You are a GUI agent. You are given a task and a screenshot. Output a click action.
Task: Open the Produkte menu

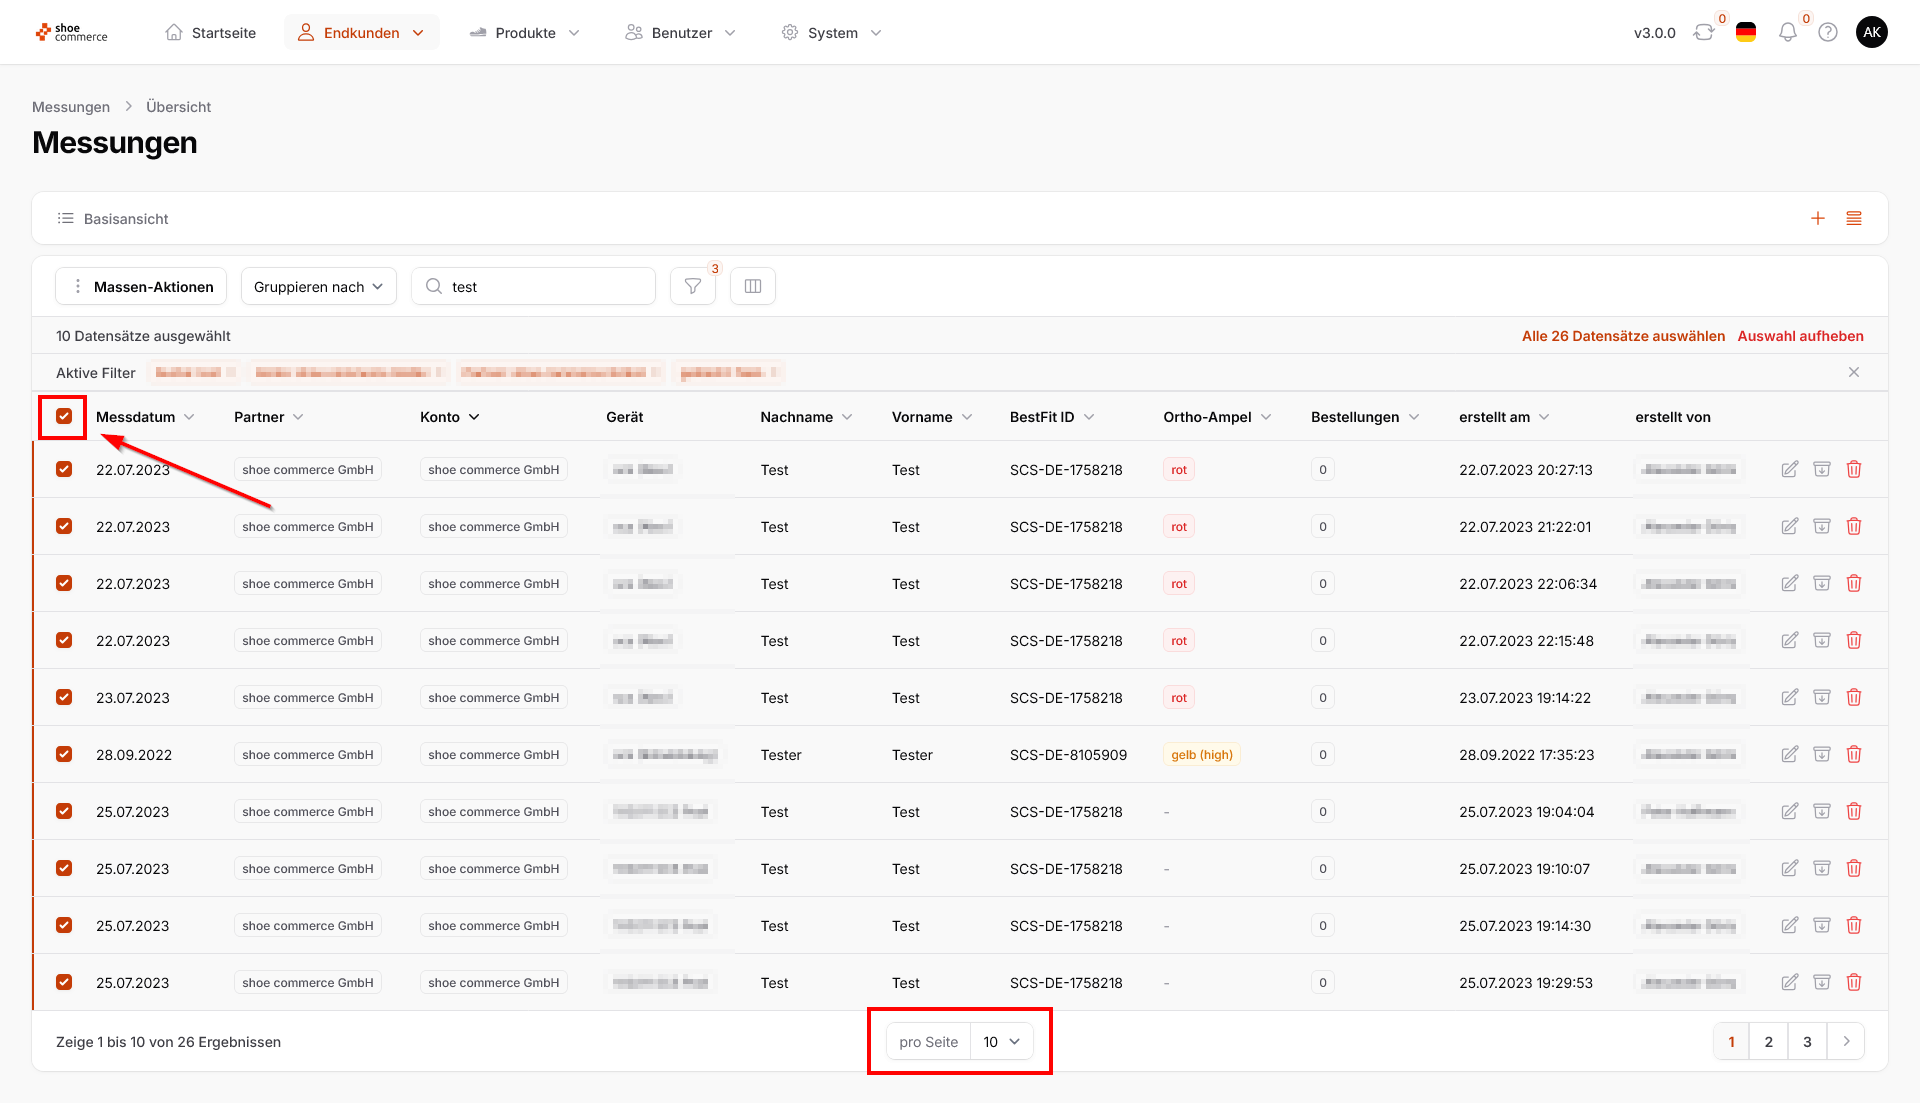(525, 32)
